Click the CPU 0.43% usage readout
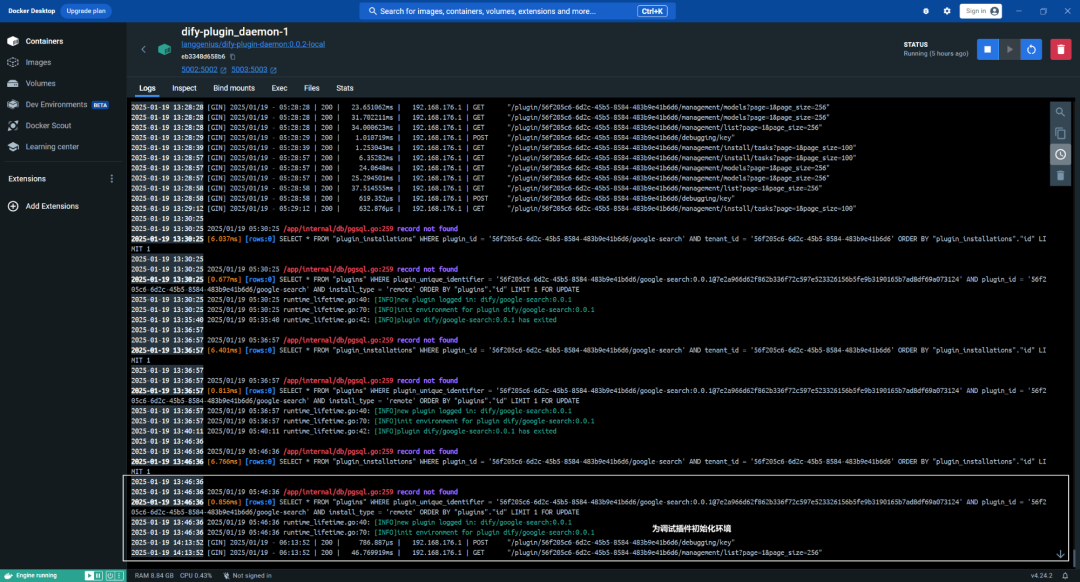This screenshot has width=1080, height=582. (196, 576)
